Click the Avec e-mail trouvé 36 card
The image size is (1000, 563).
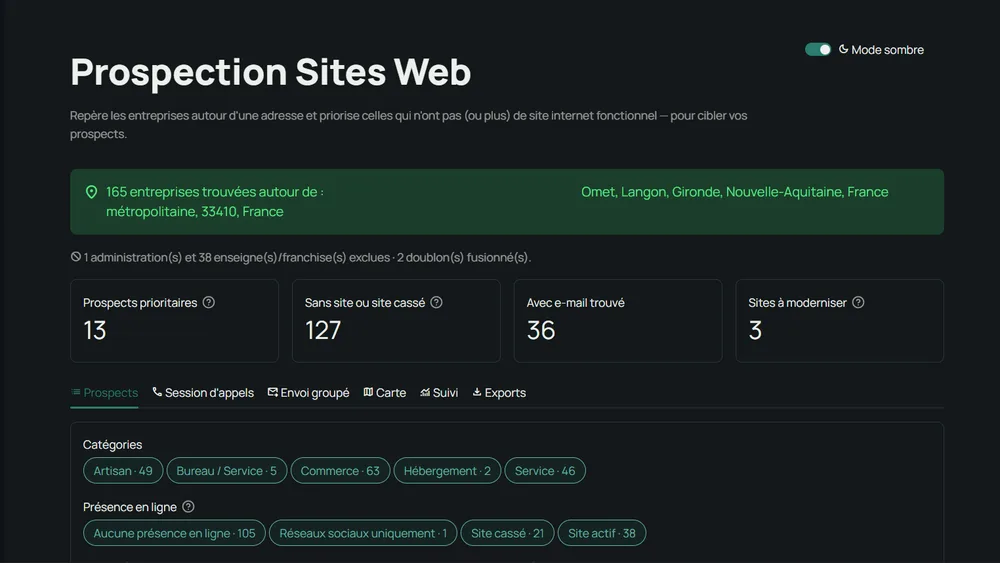pos(618,321)
